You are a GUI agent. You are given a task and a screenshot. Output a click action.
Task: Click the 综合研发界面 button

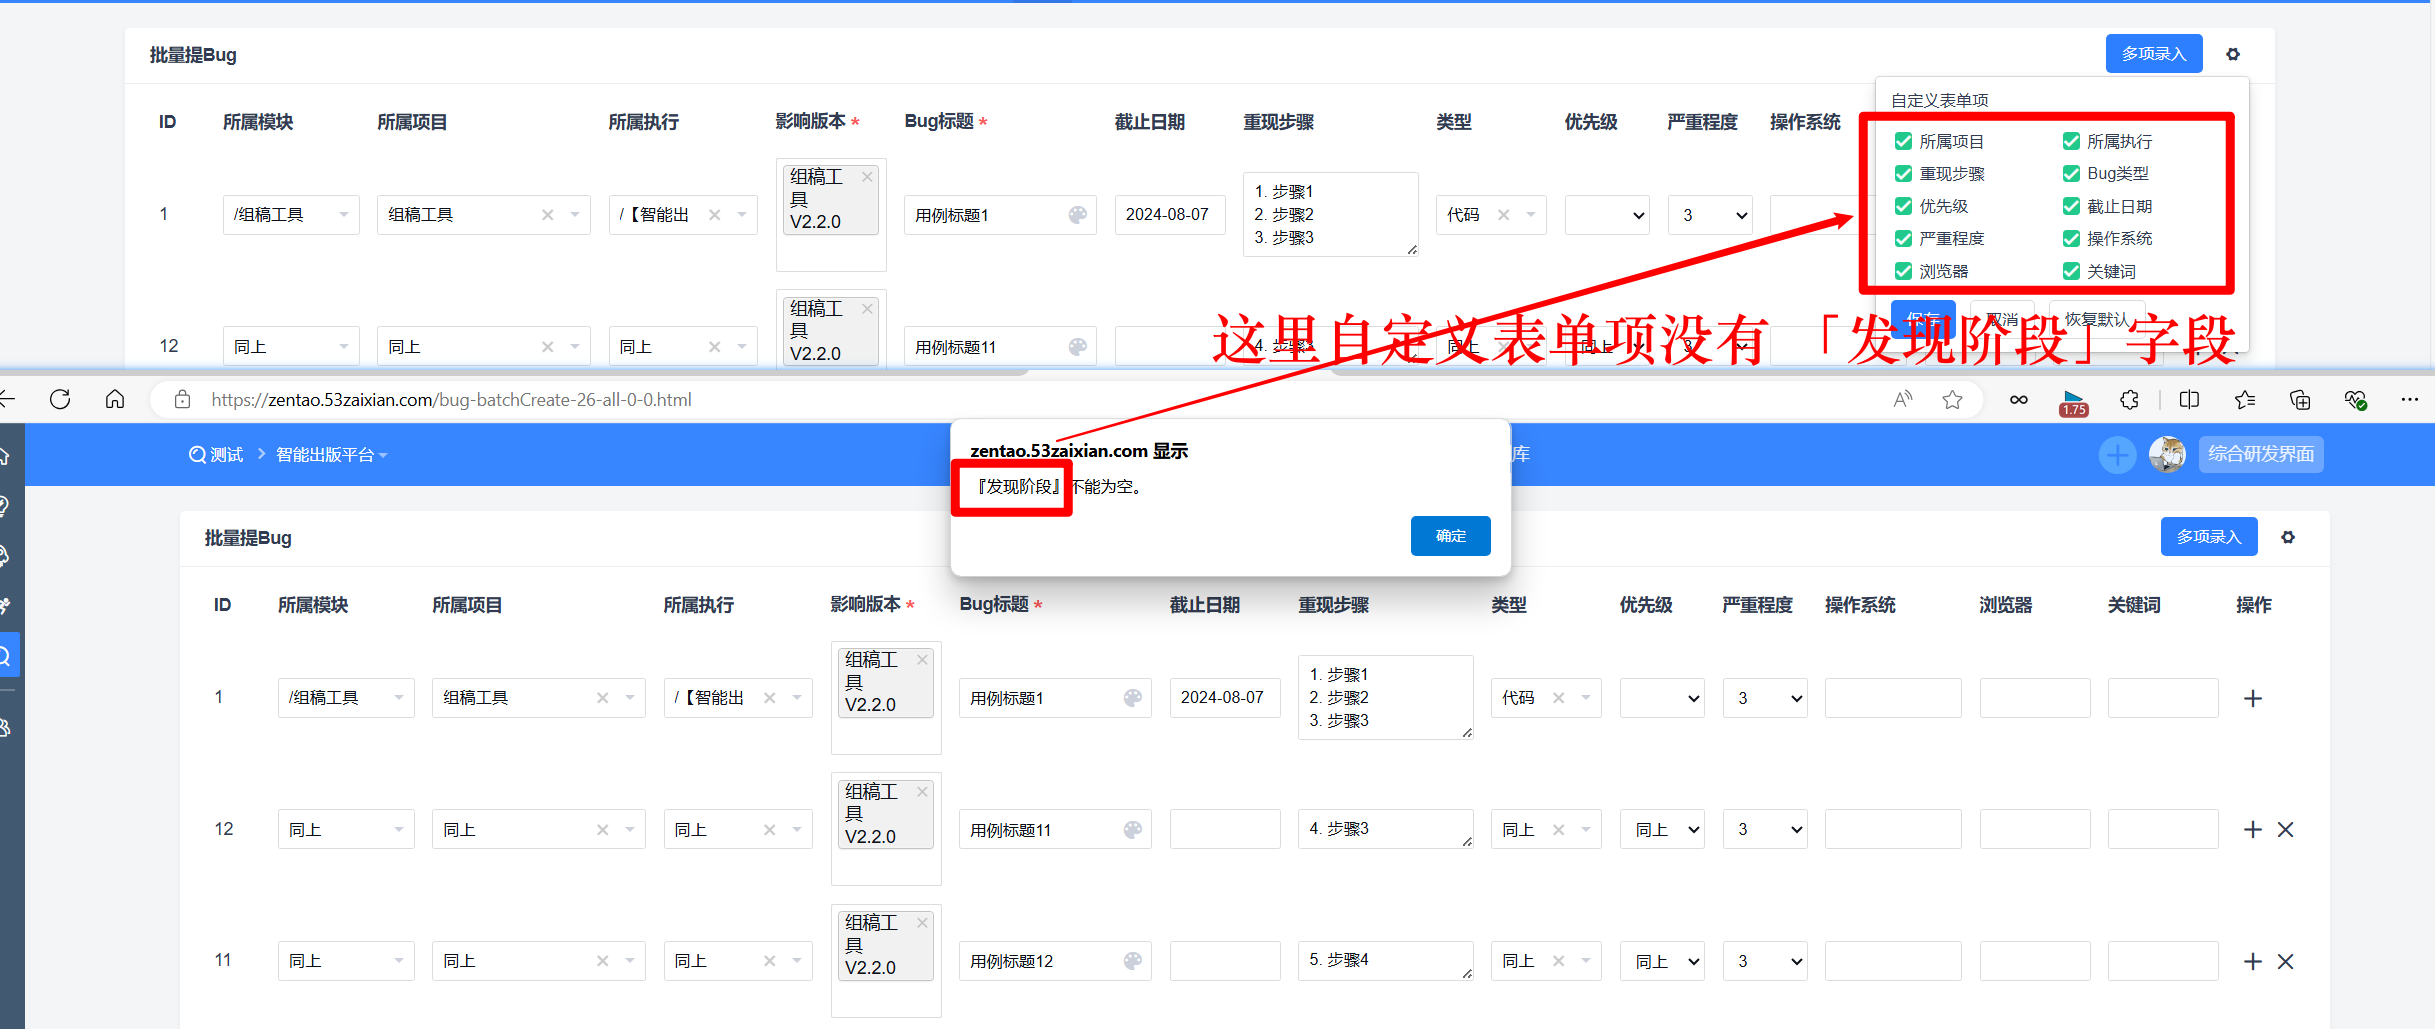click(2261, 454)
